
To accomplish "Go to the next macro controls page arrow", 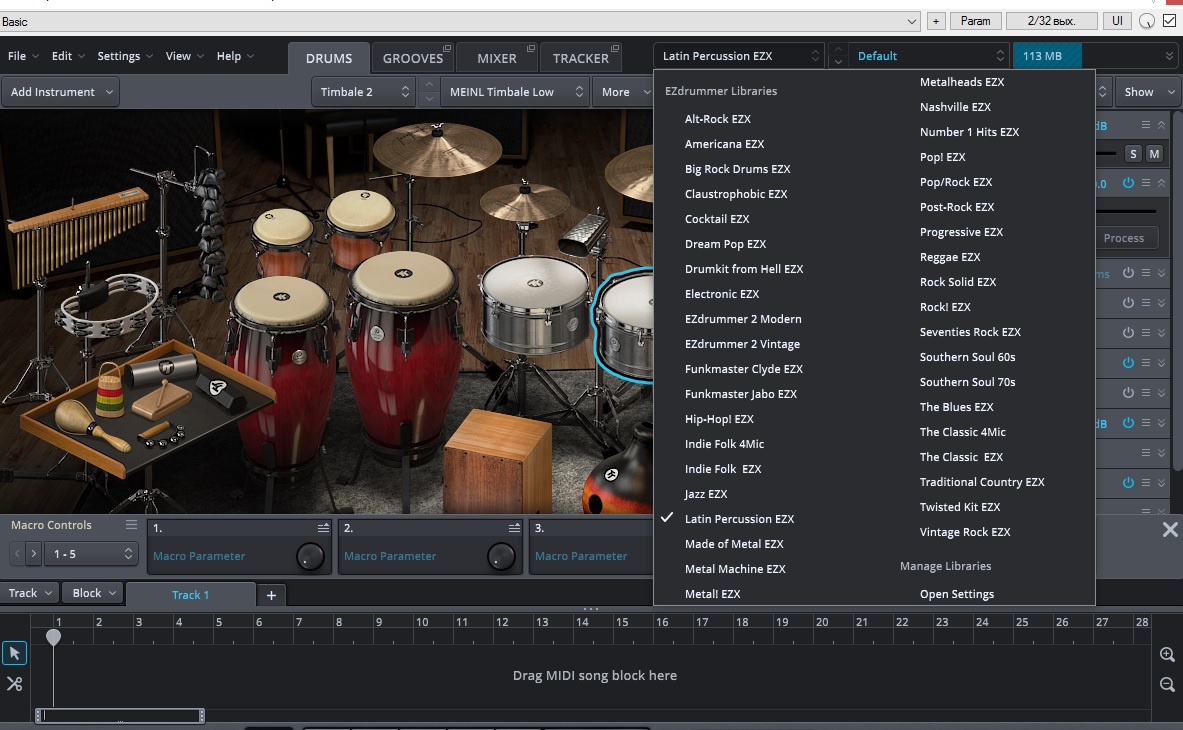I will click(34, 553).
